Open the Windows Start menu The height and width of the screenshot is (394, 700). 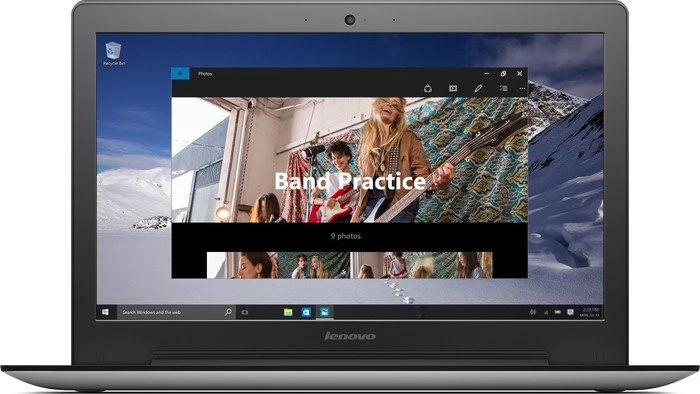(x=106, y=312)
